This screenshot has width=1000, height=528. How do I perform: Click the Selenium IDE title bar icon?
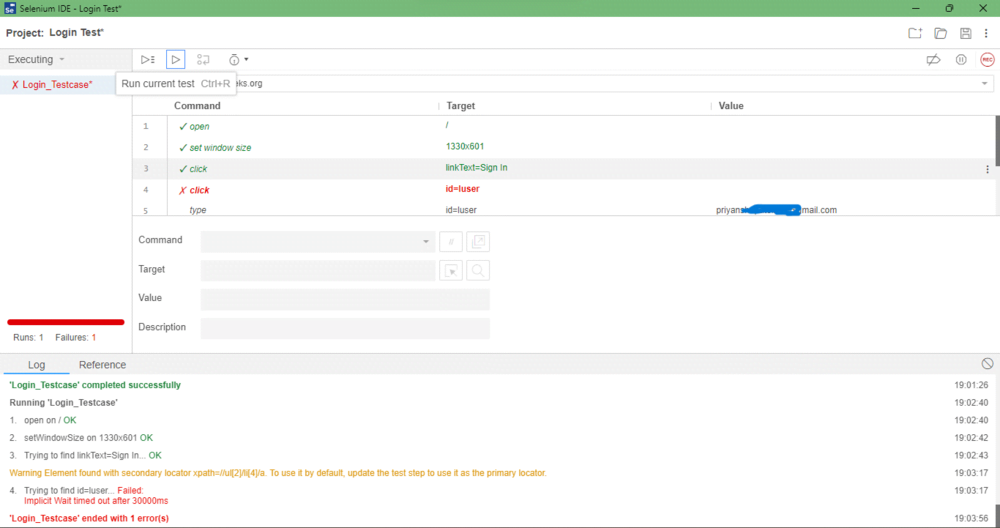(10, 8)
